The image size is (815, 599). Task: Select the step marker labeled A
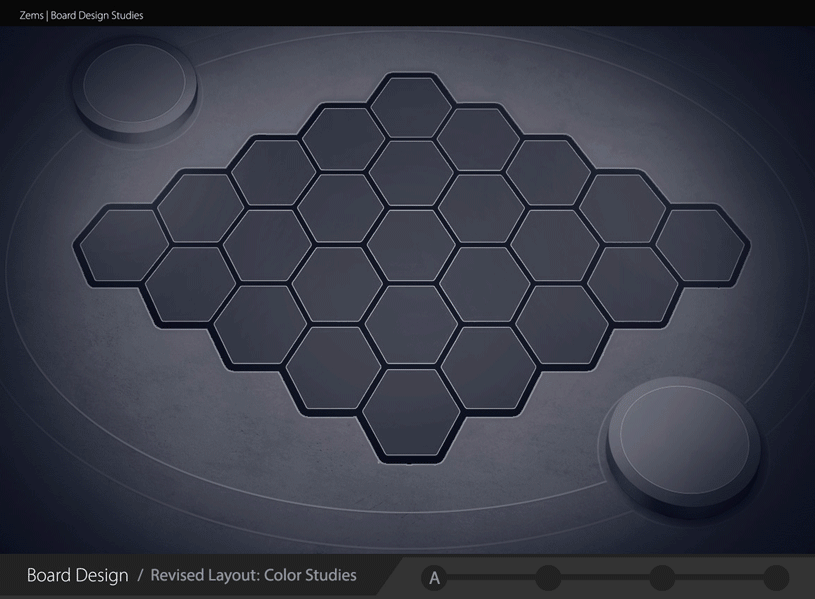[x=434, y=578]
